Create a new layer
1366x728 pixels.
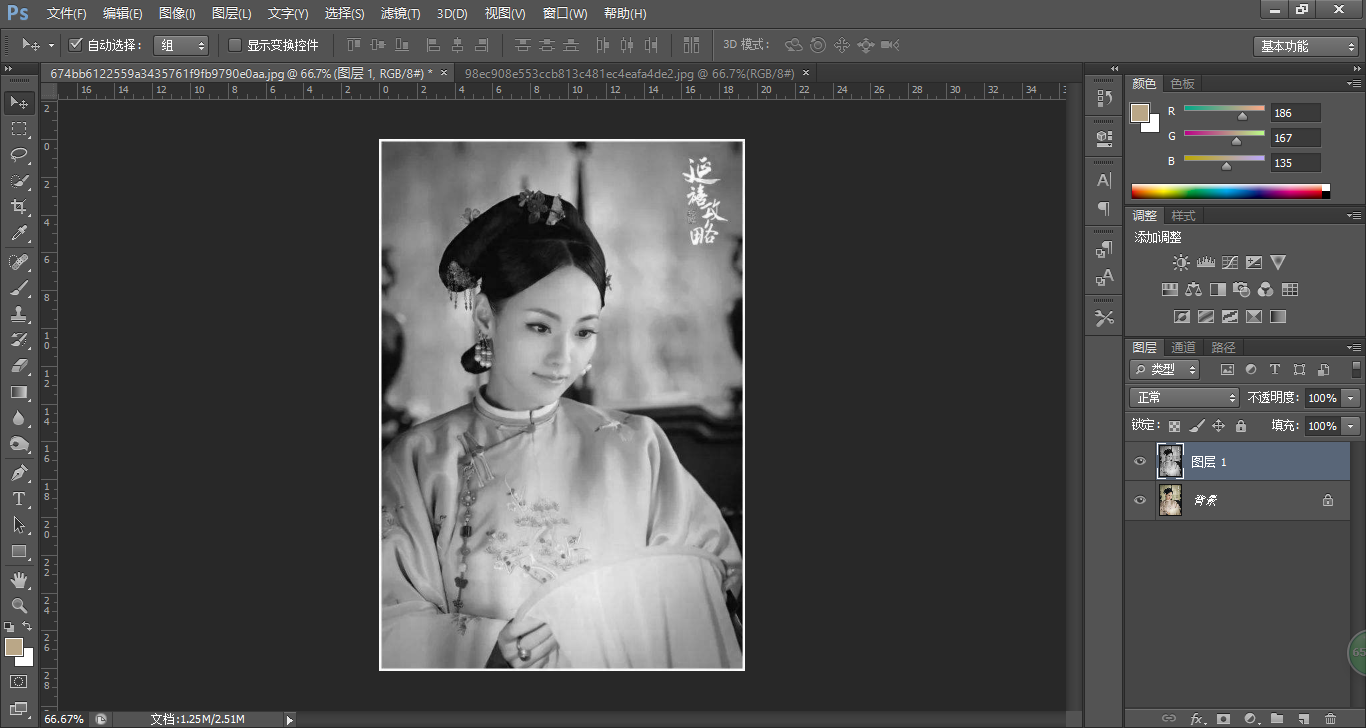[x=1303, y=719]
